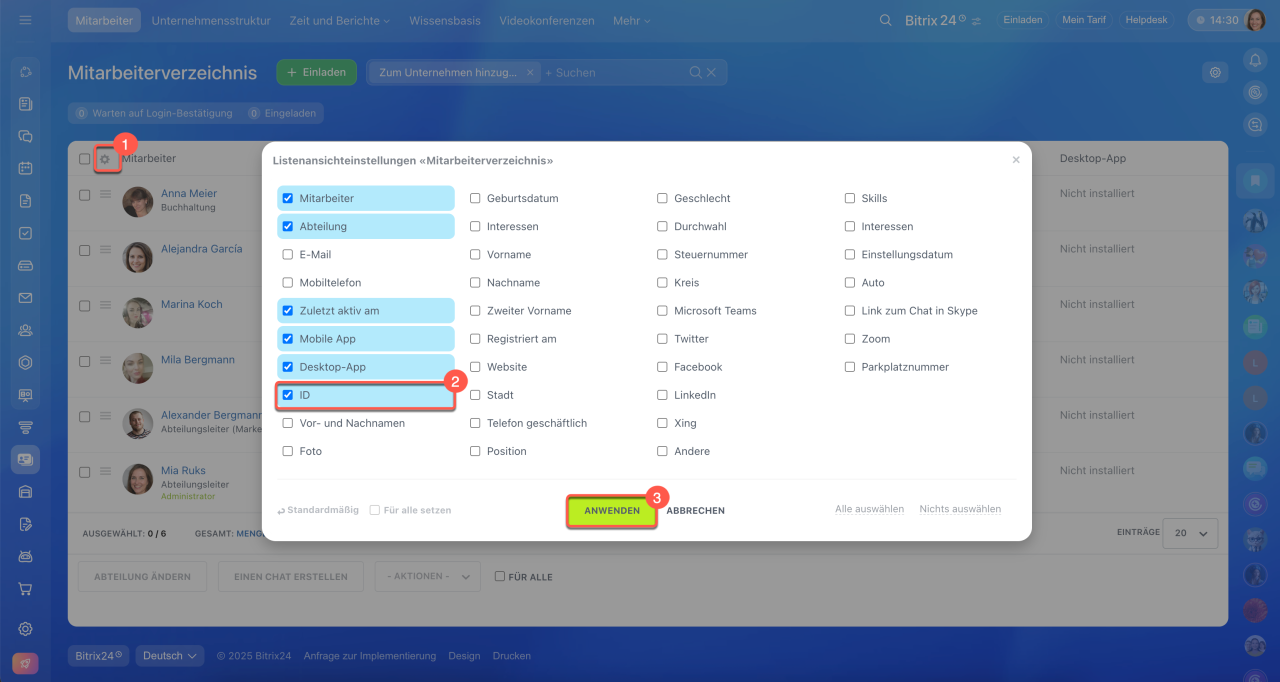Select the row checkbox for Alejandra García

(x=85, y=249)
